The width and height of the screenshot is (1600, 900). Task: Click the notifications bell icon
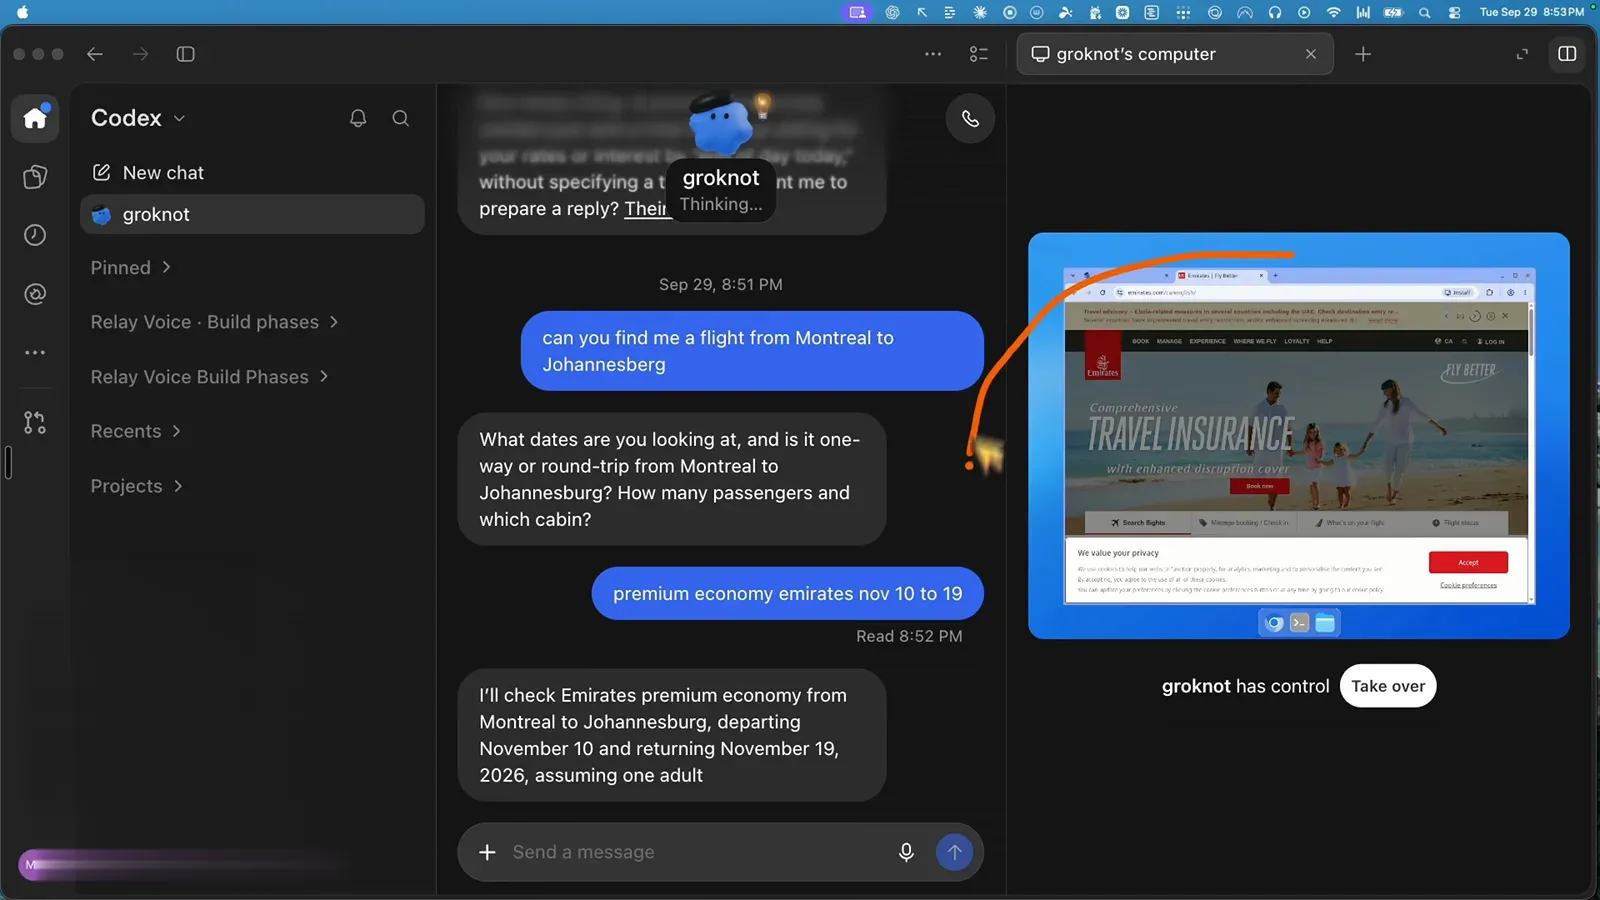point(358,118)
